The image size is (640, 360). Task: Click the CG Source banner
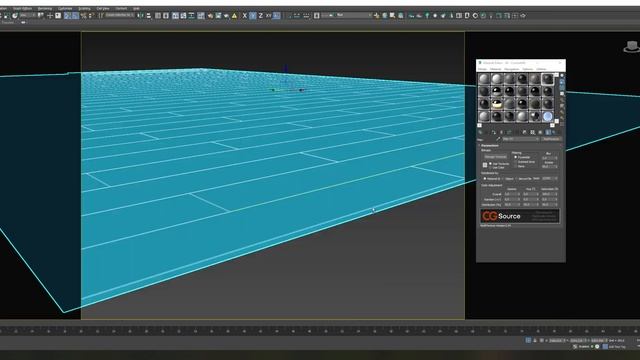[520, 216]
